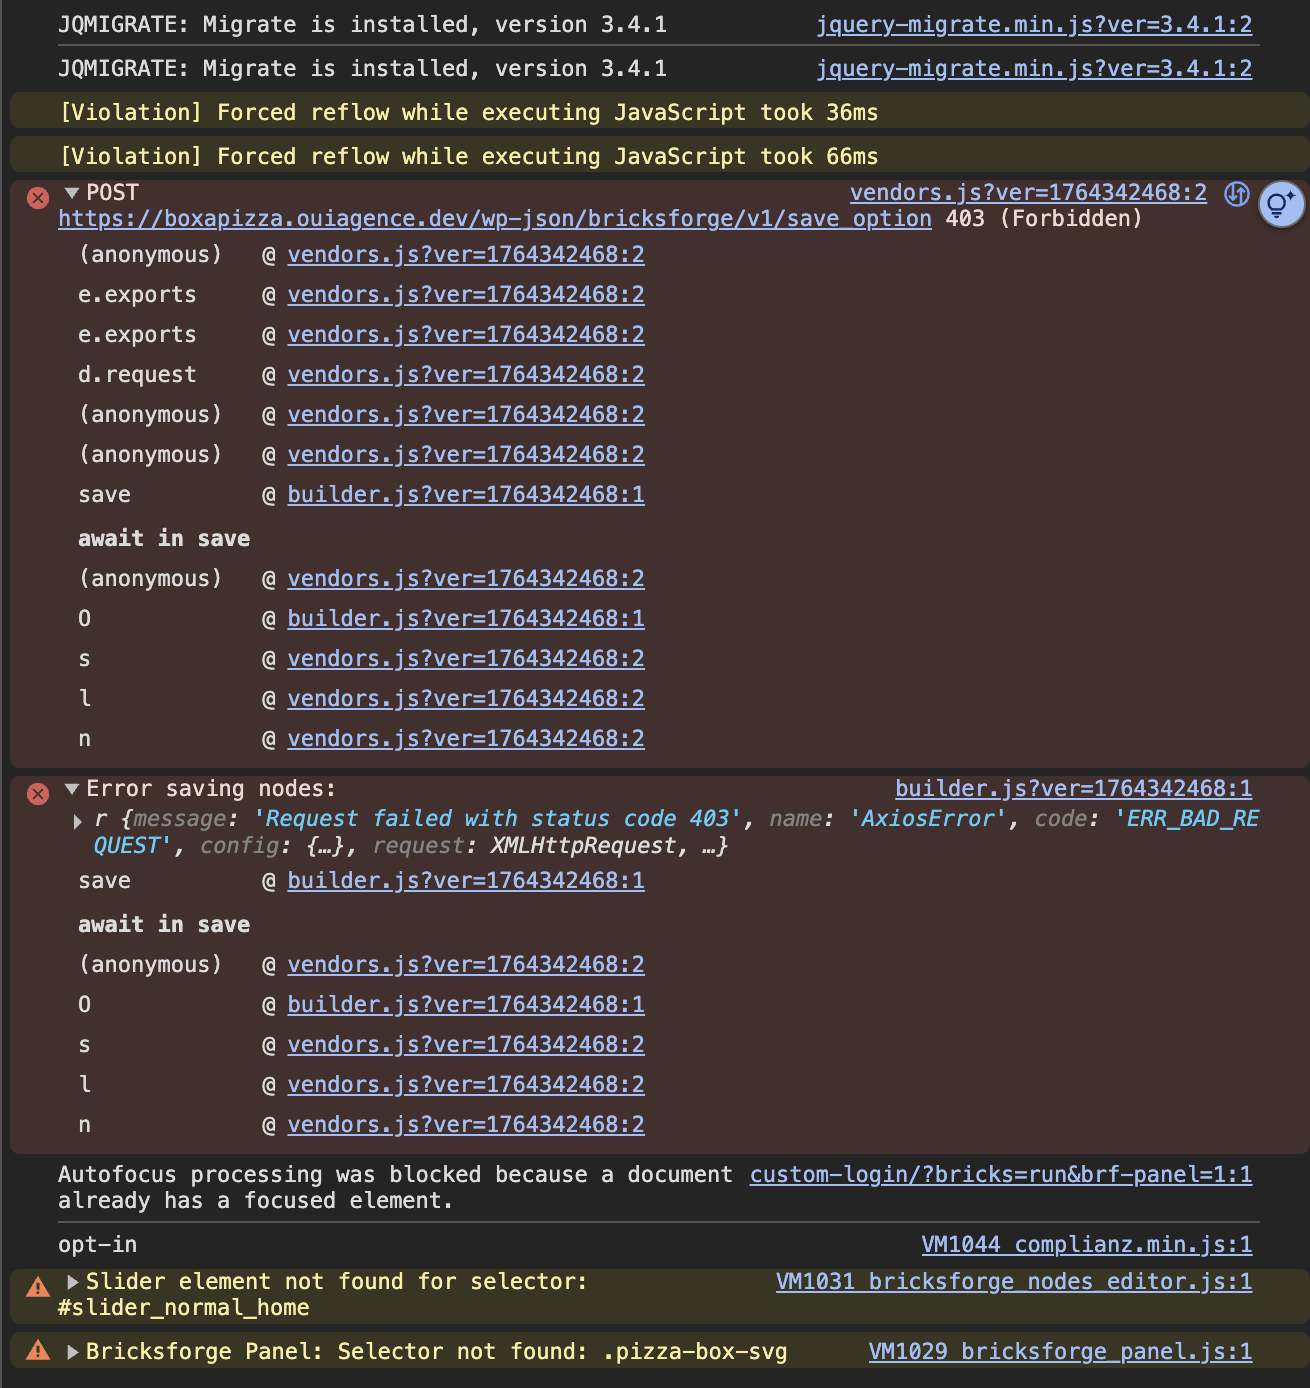Viewport: 1310px width, 1388px height.
Task: Collapse the POST error stack trace
Action: (72, 193)
